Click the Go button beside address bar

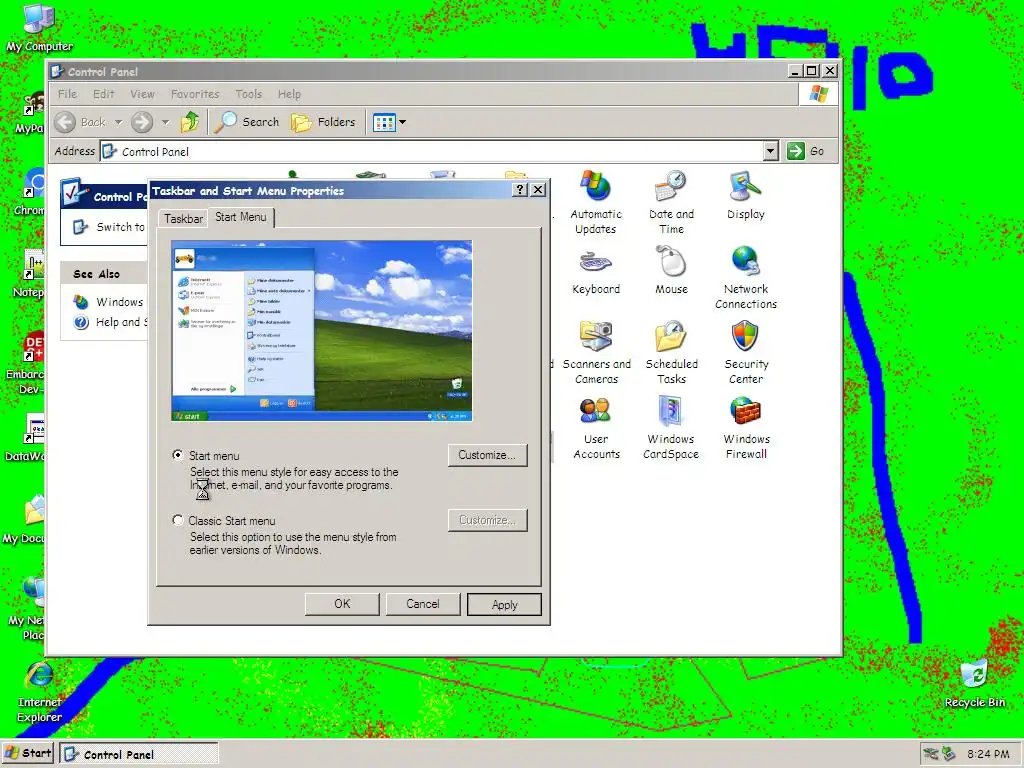coord(805,151)
